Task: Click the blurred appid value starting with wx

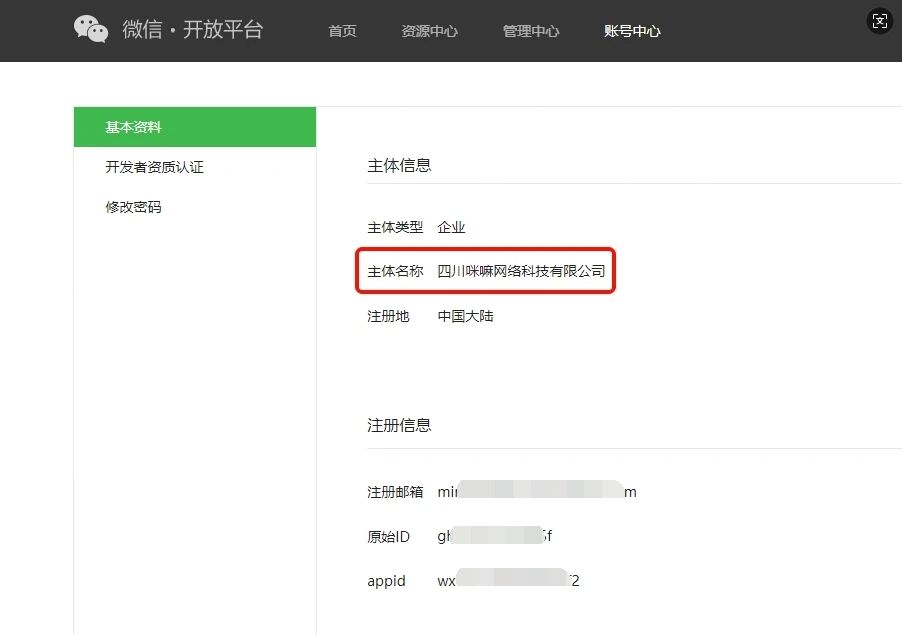Action: coord(509,579)
